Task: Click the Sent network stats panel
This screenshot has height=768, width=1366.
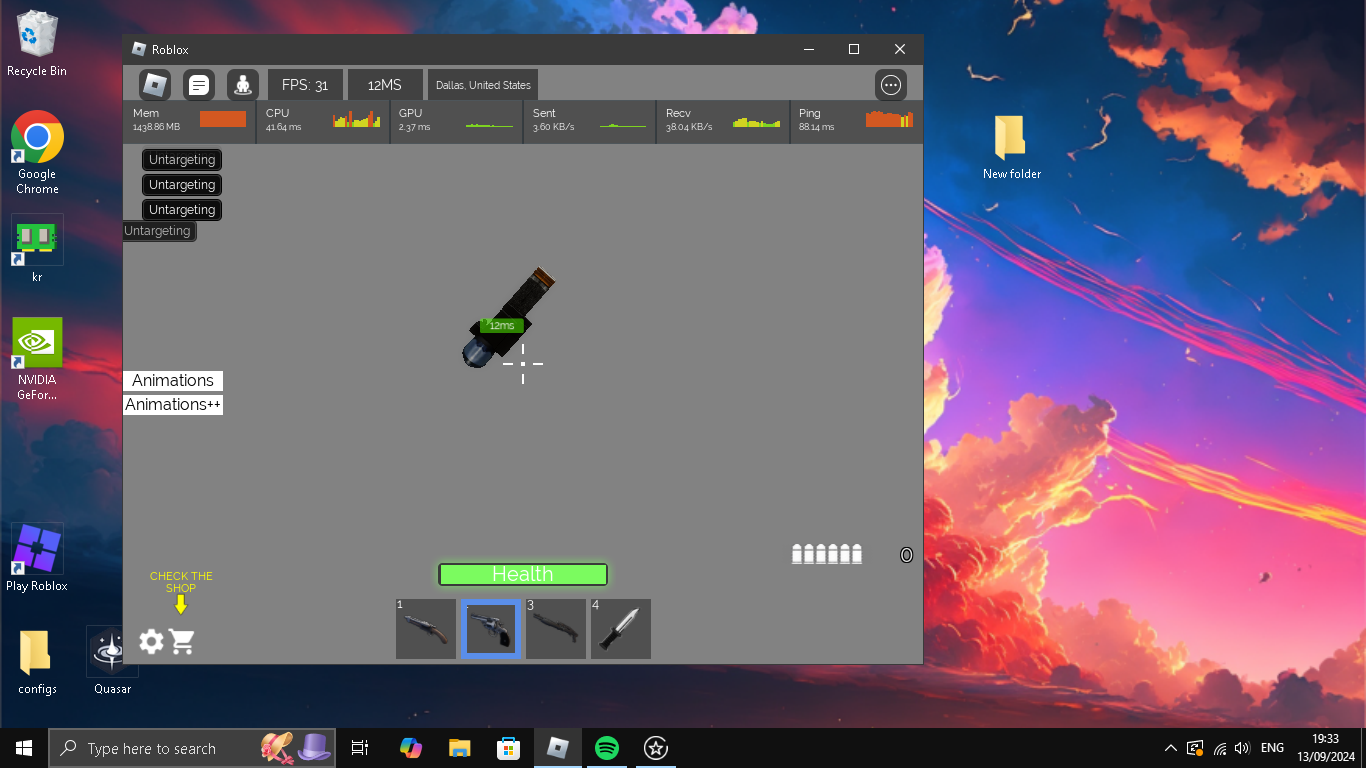Action: [x=589, y=121]
